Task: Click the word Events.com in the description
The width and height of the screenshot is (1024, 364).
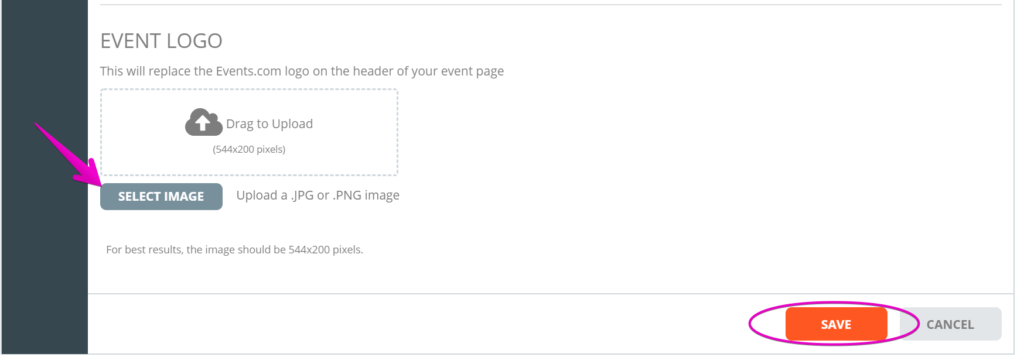Action: click(244, 71)
